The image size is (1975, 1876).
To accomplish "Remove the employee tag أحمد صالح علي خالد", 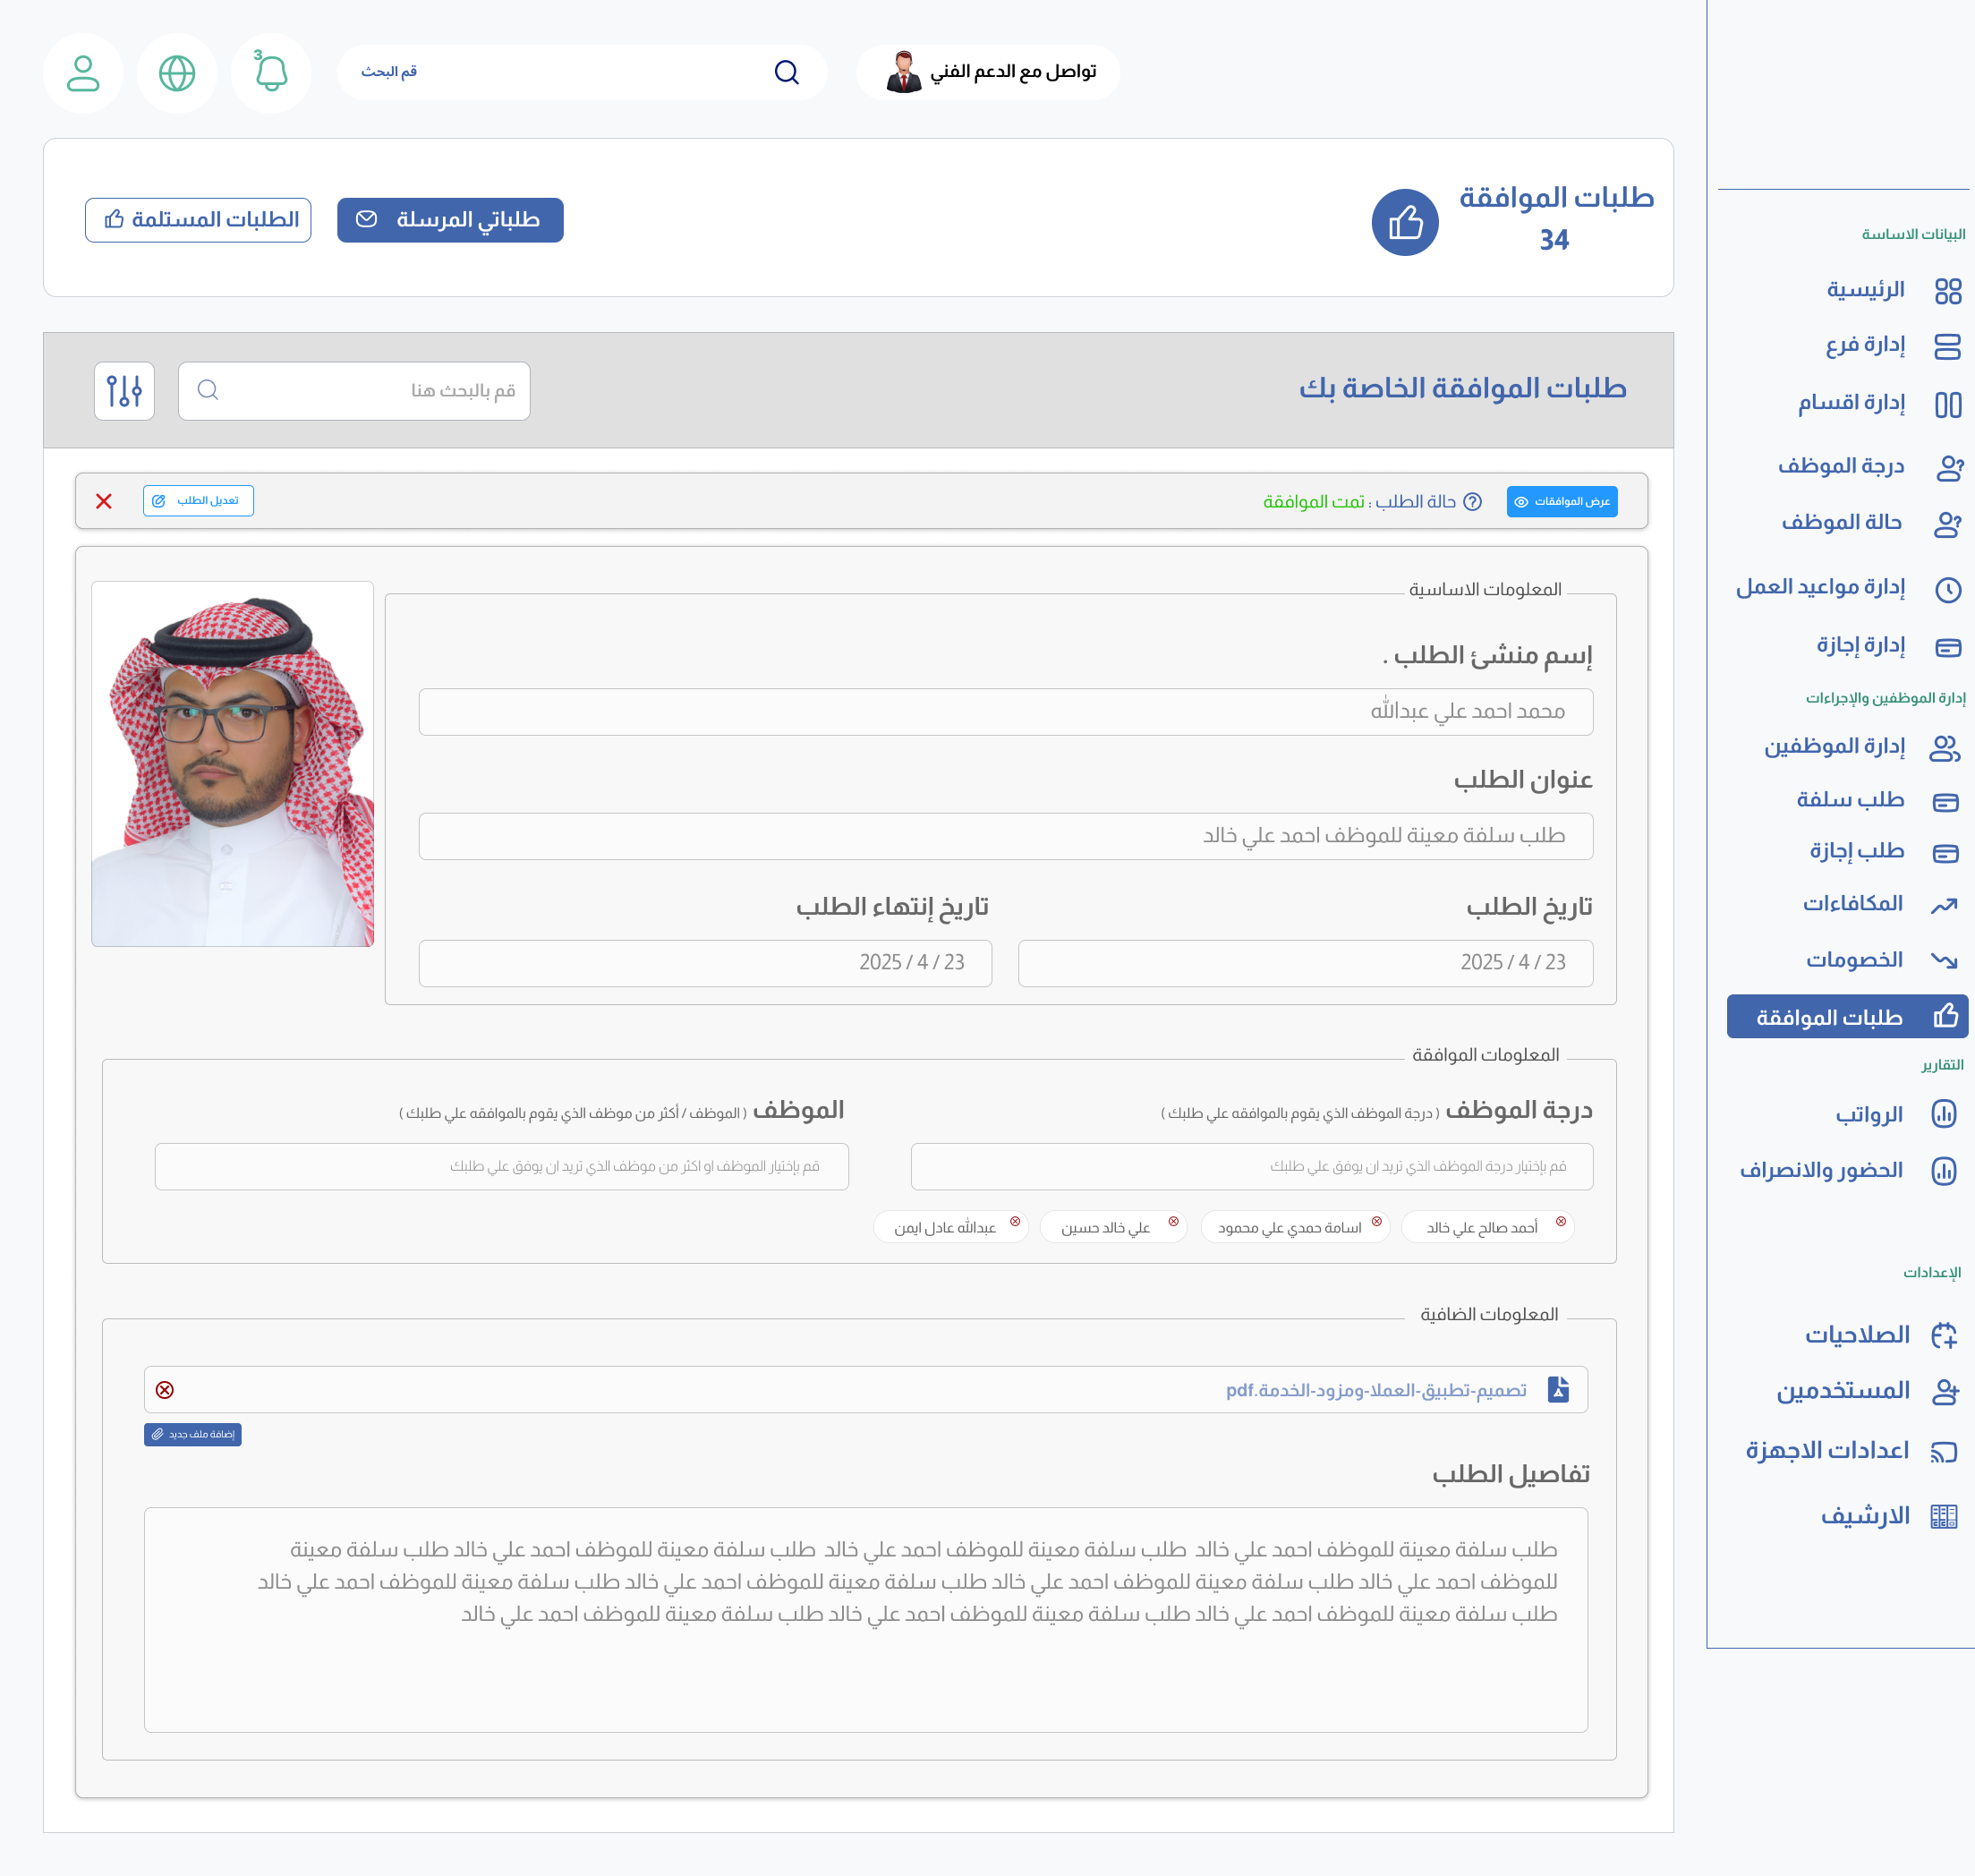I will [1562, 1220].
